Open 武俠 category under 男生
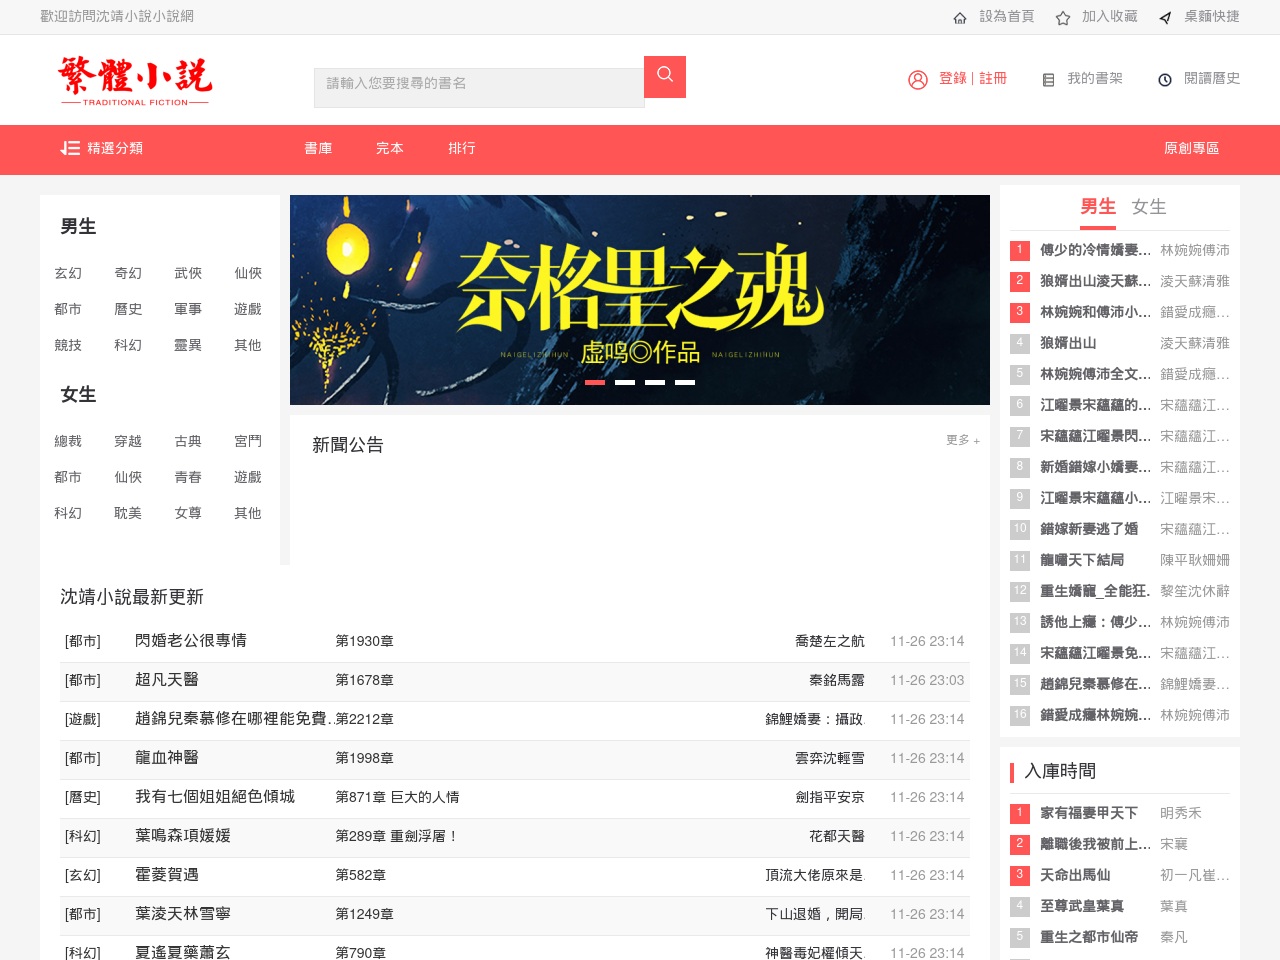The image size is (1280, 960). [x=188, y=273]
